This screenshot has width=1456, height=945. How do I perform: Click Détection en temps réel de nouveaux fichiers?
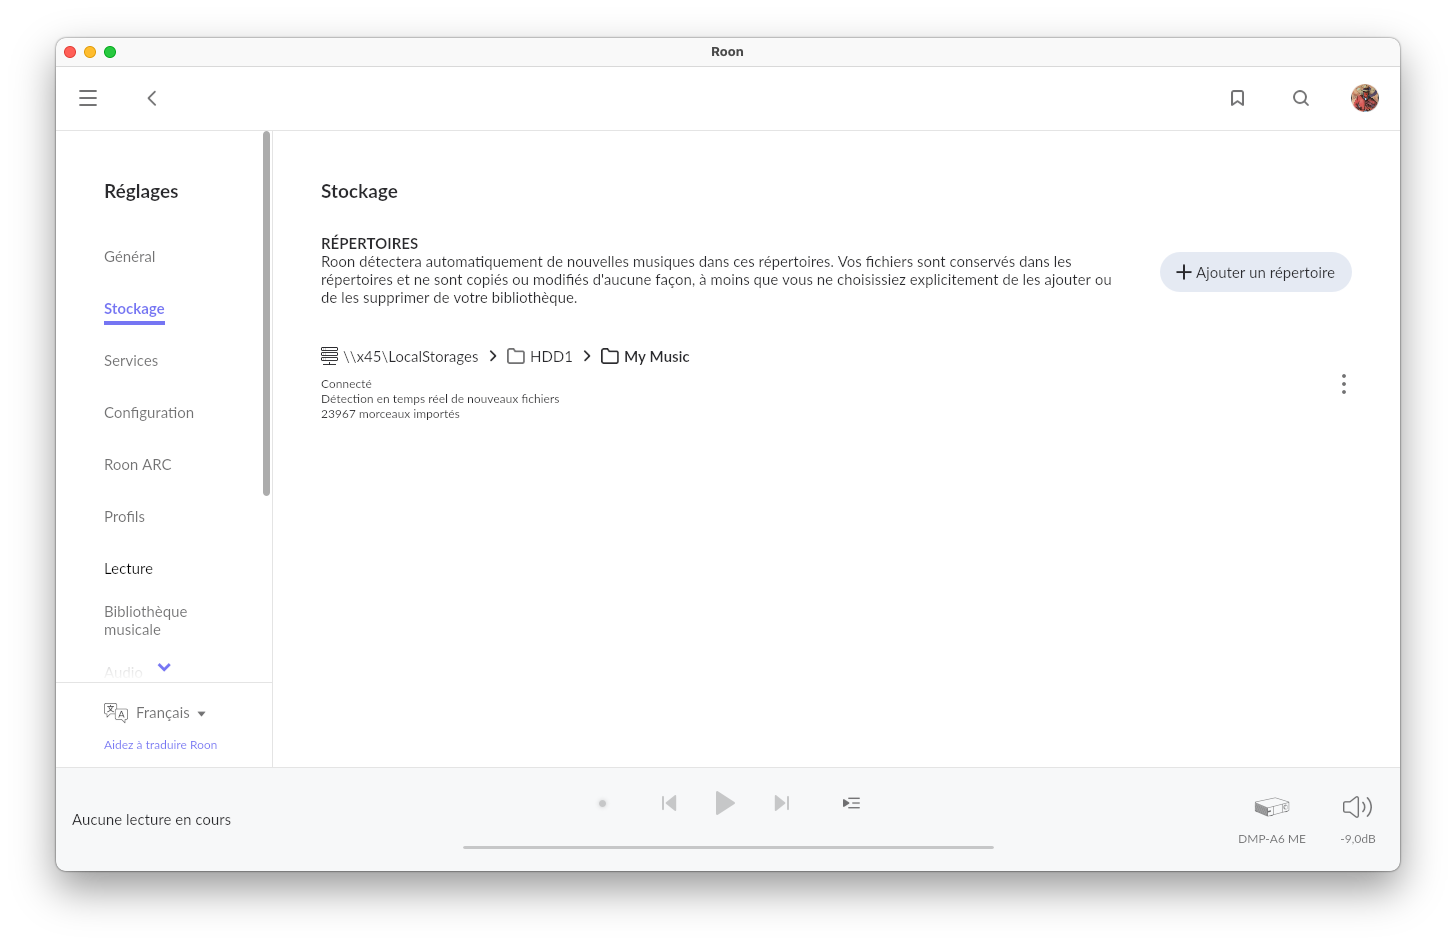point(440,399)
